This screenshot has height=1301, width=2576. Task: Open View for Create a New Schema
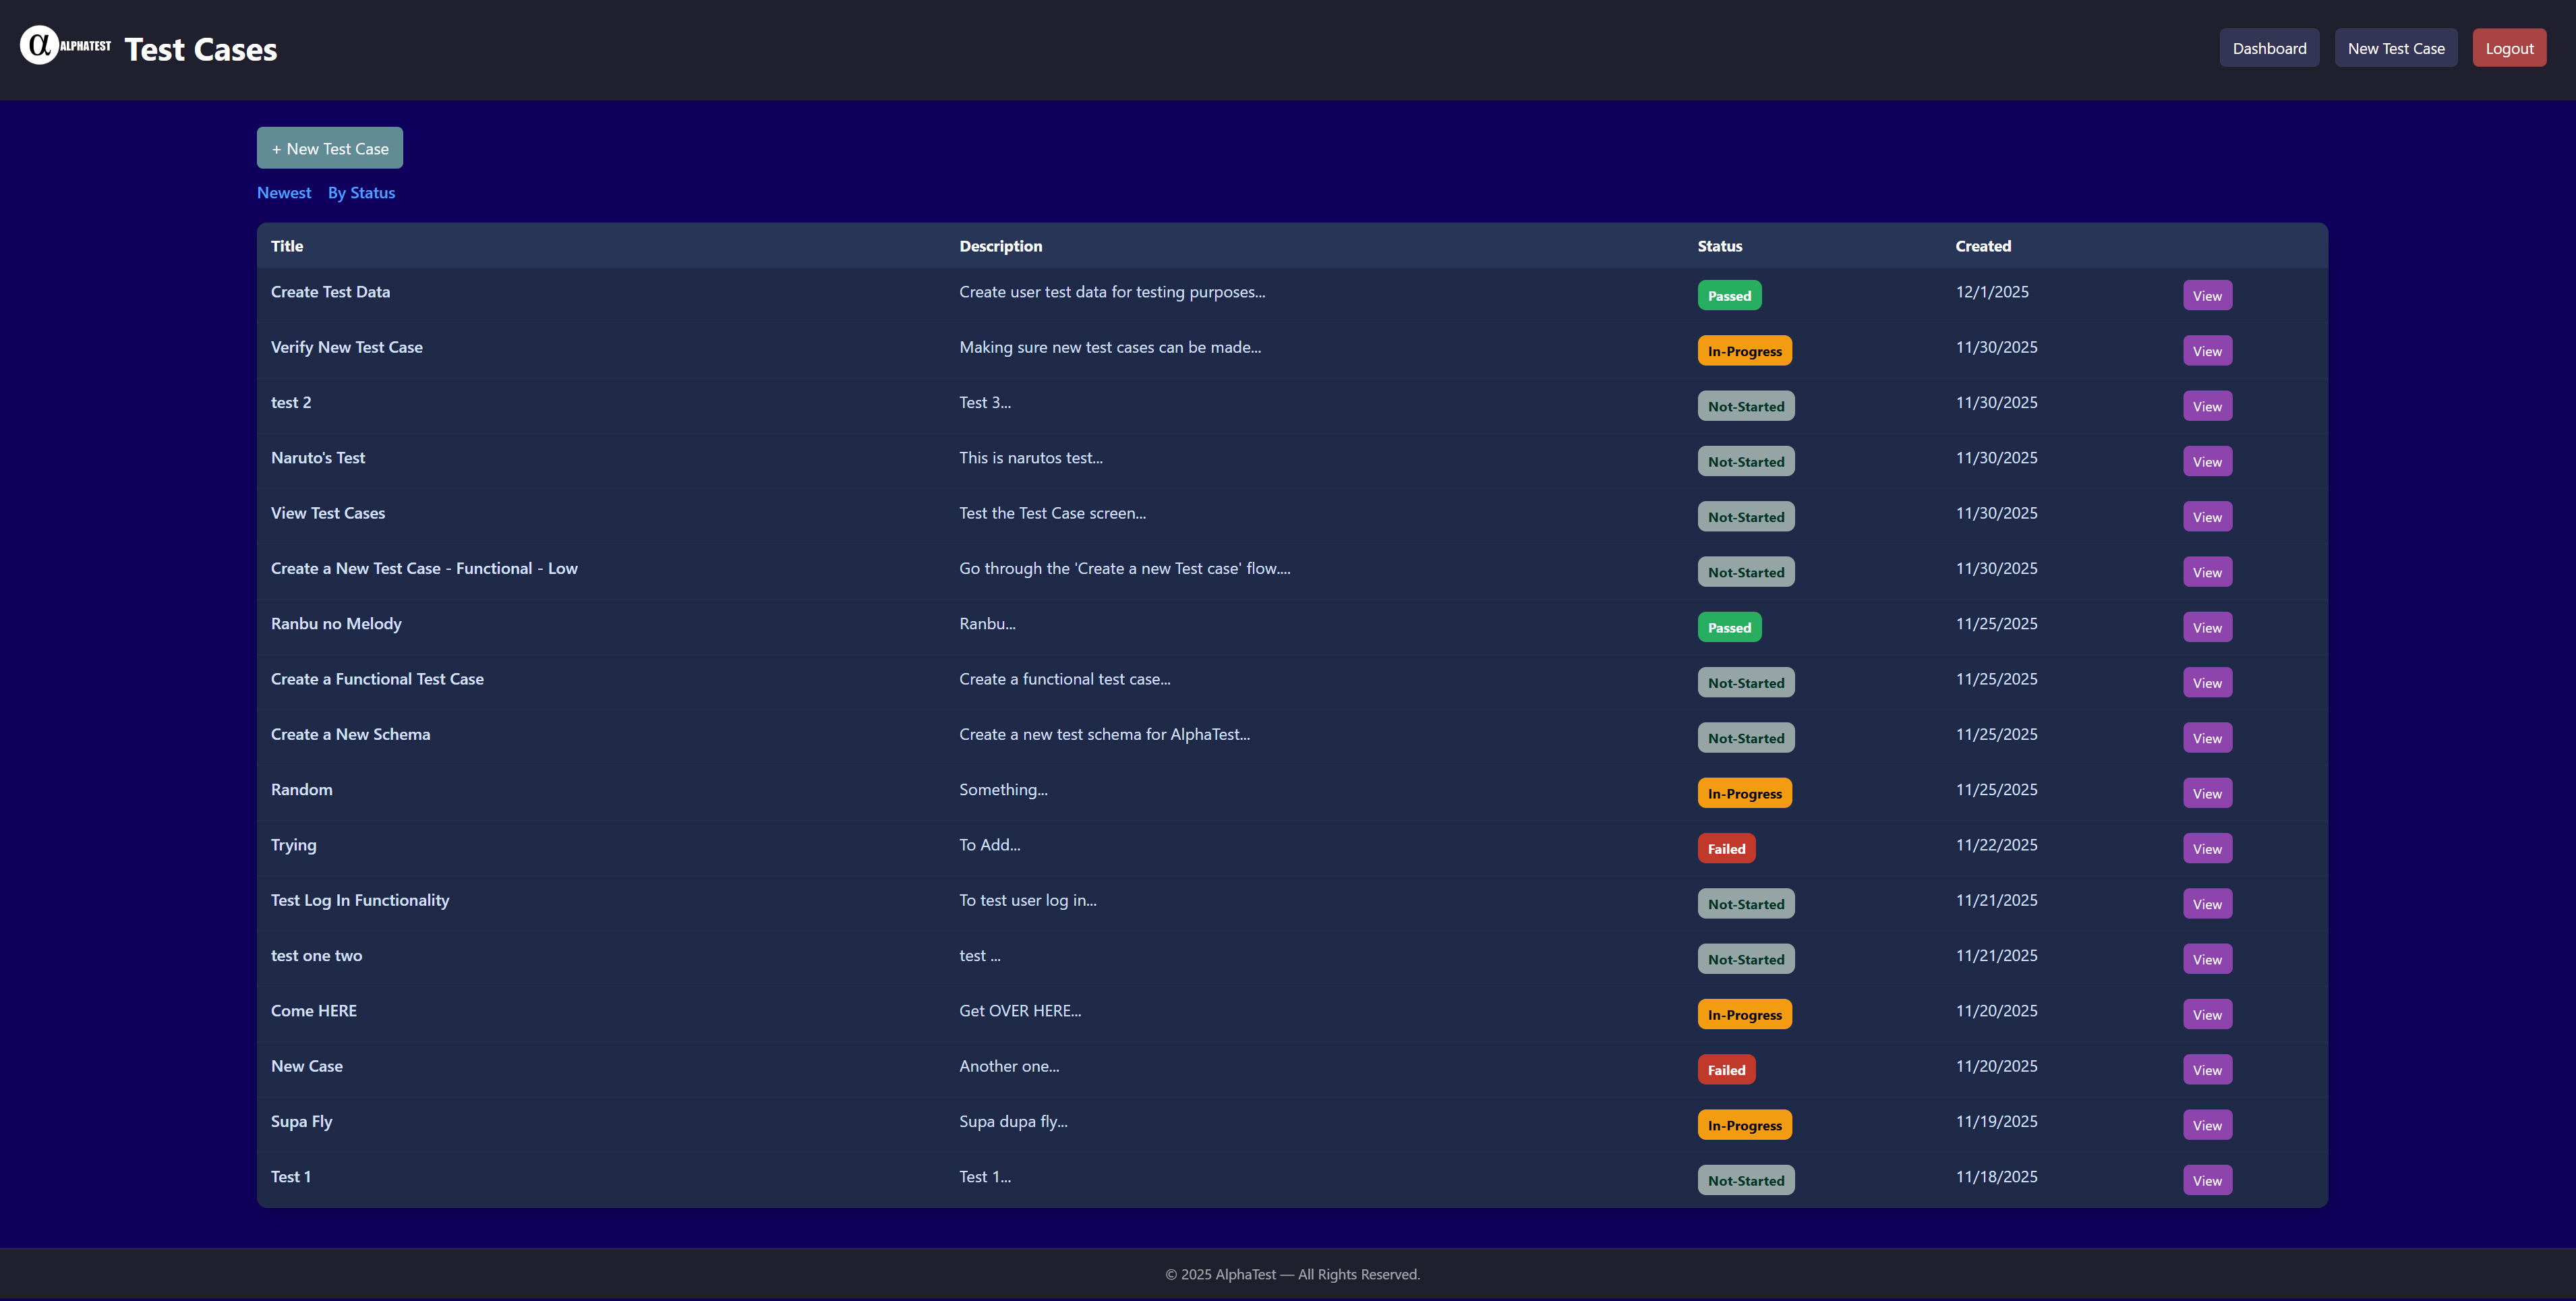point(2206,738)
